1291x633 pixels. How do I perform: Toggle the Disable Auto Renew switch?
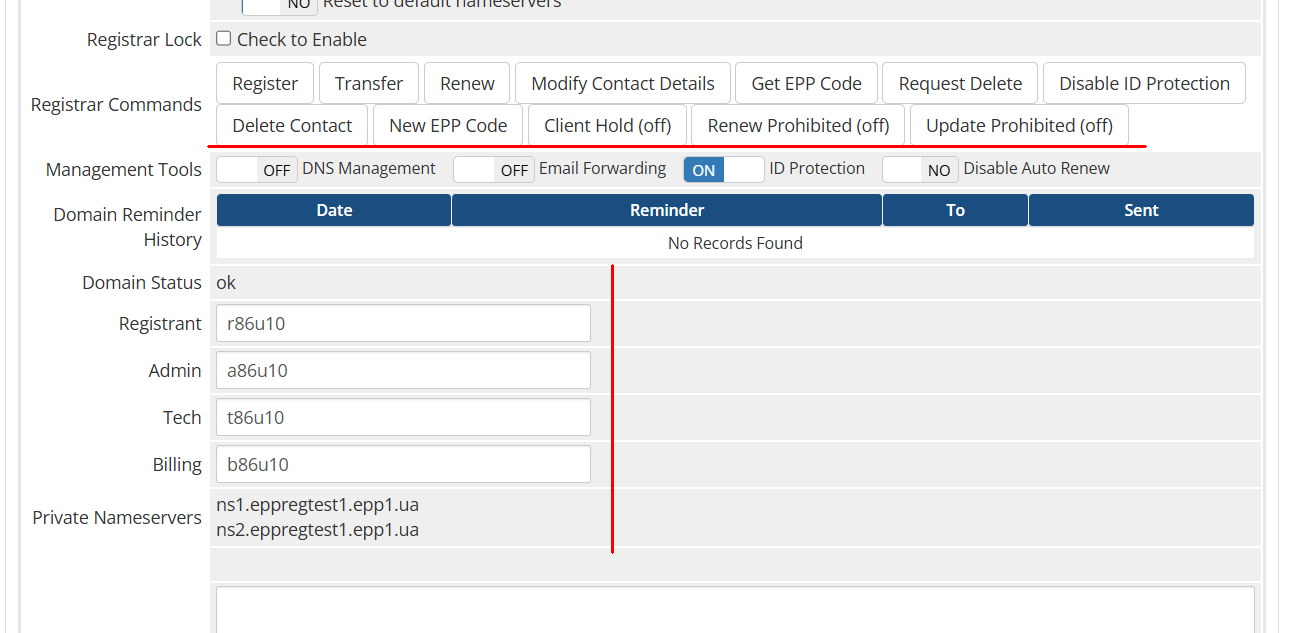click(x=920, y=170)
